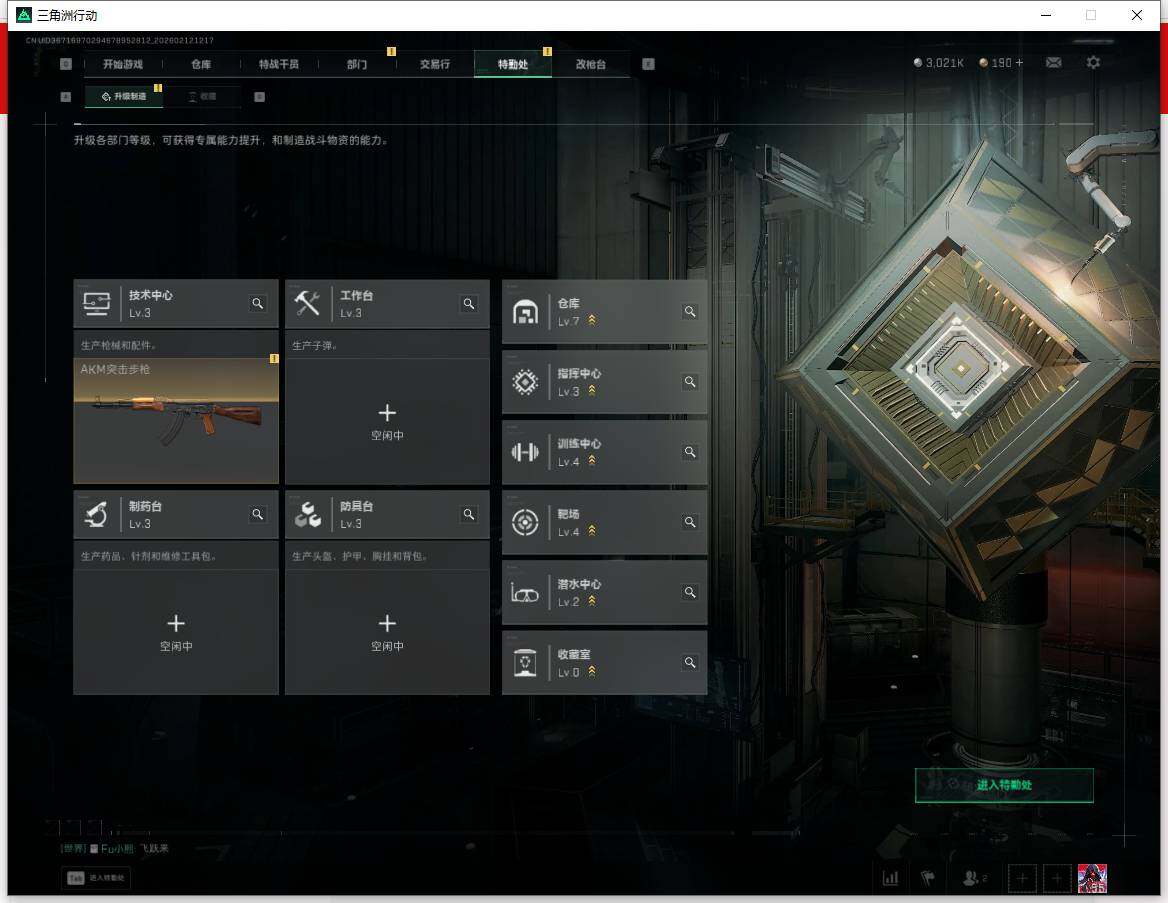Click the 技术中心 title text
Screen dimensions: 1168x903
coord(150,295)
